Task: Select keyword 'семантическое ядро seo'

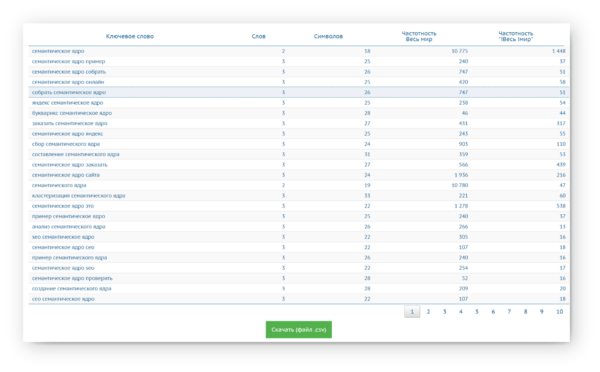Action: point(63,268)
